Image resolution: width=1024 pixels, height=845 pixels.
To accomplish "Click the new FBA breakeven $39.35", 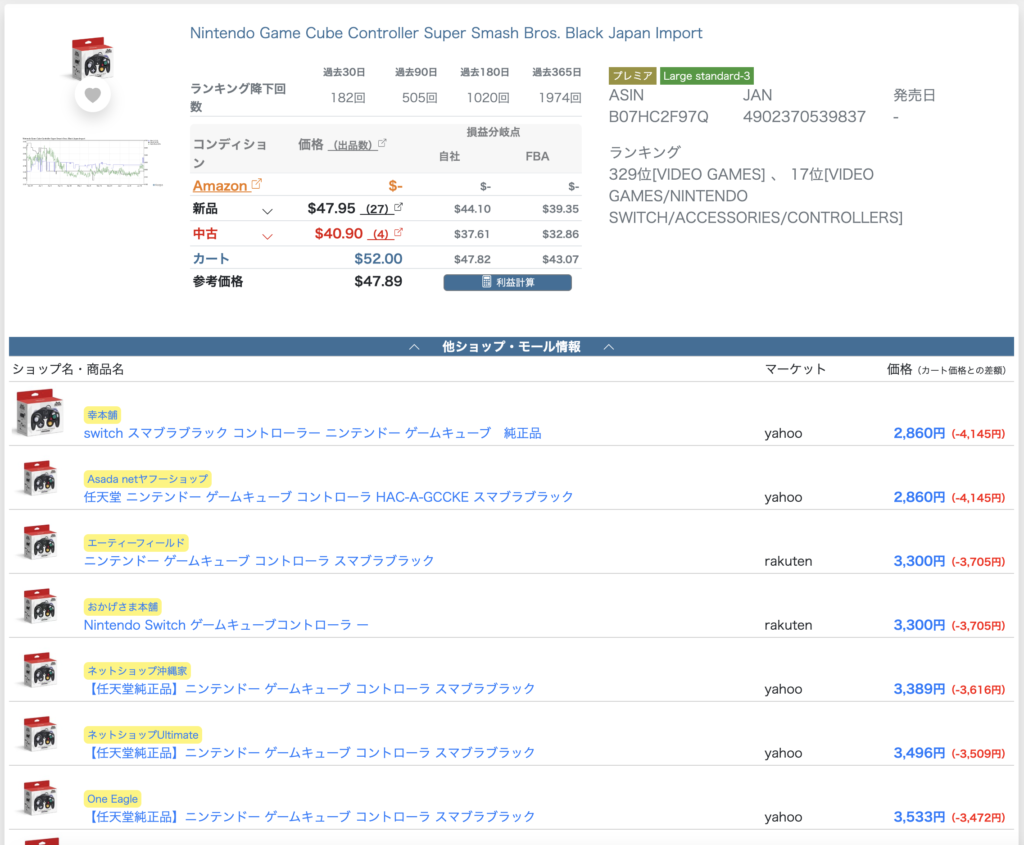I will coord(560,209).
